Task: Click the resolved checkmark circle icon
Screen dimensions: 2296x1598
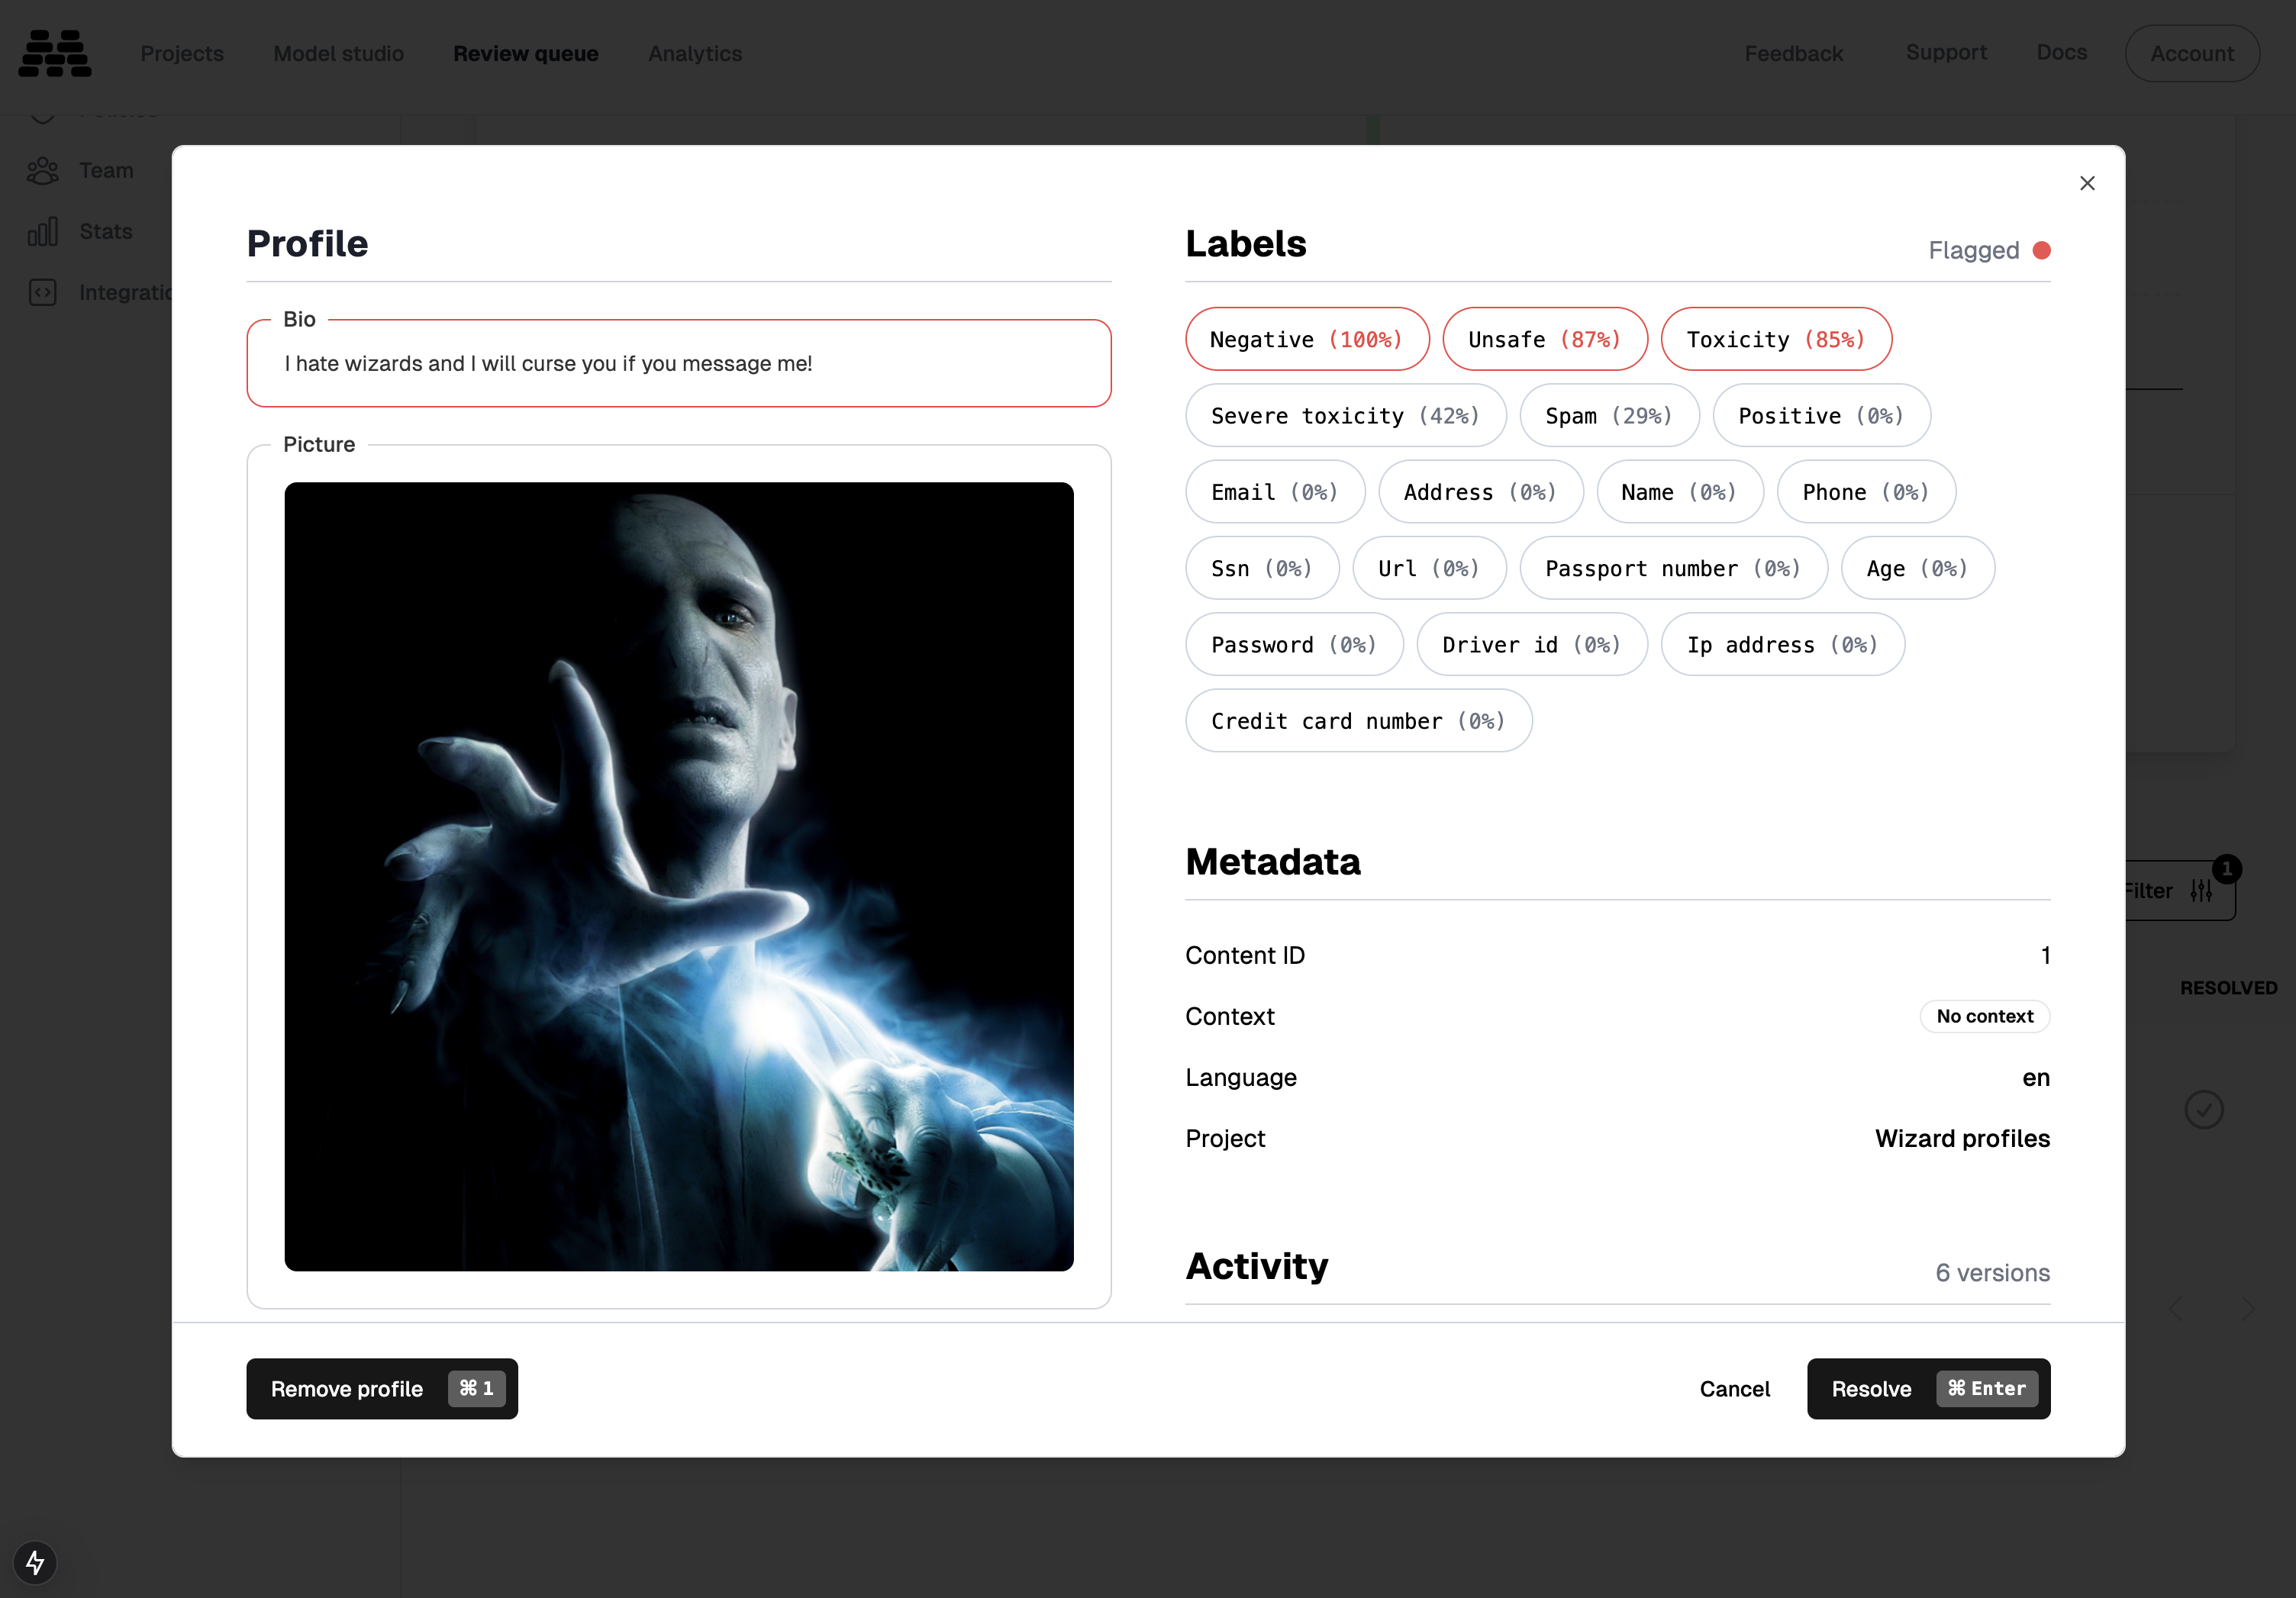Action: (x=2203, y=1109)
